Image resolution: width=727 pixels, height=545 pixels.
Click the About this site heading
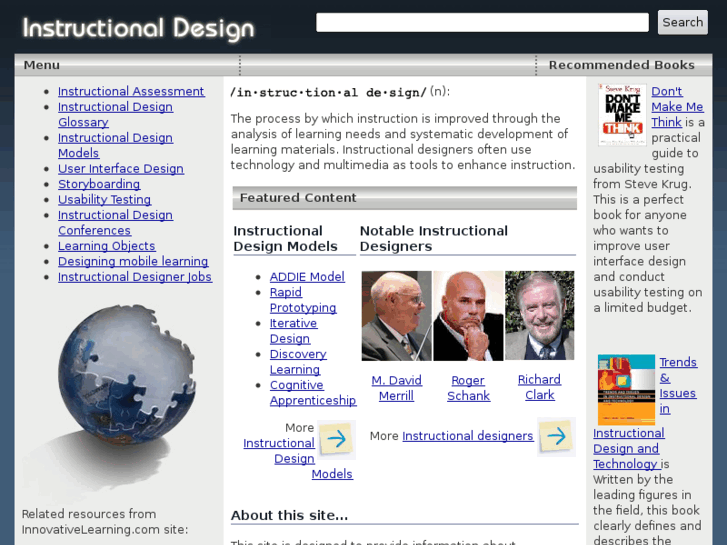(x=289, y=515)
